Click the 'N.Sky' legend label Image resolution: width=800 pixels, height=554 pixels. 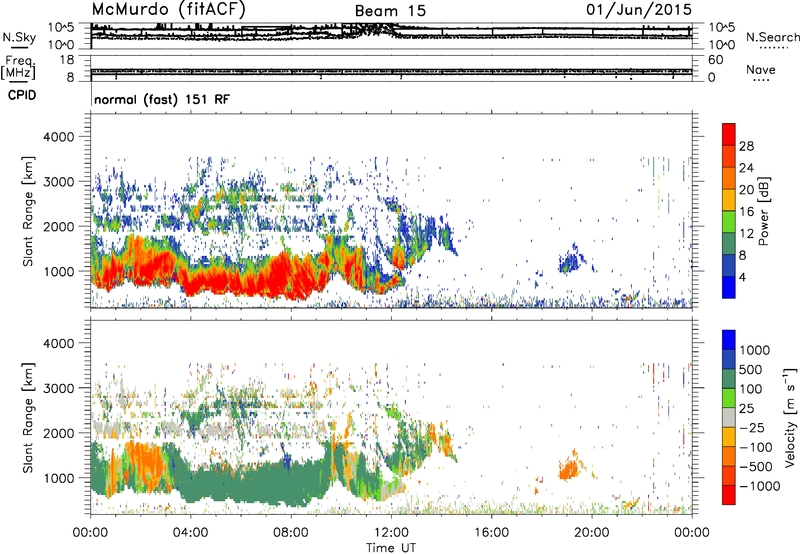click(19, 37)
